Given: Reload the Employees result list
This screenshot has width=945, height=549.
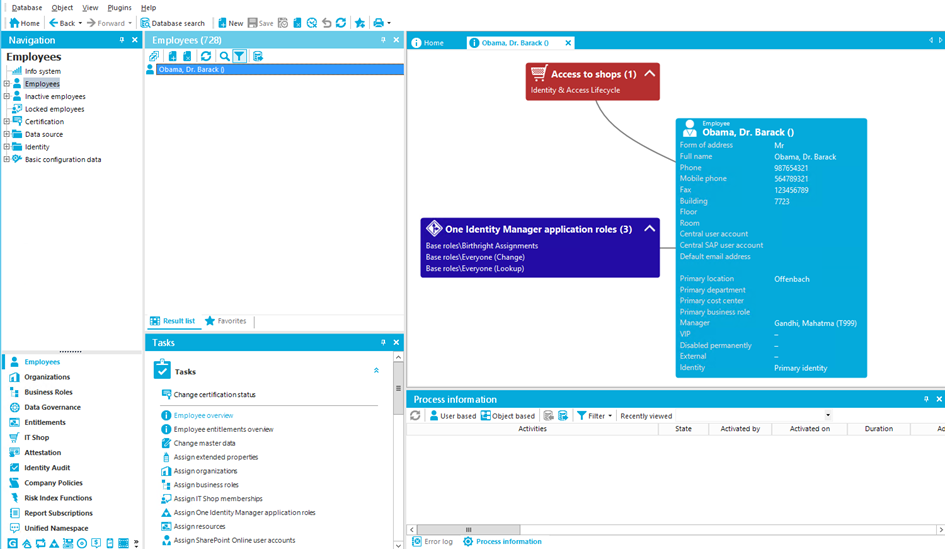Looking at the screenshot, I should tap(205, 57).
